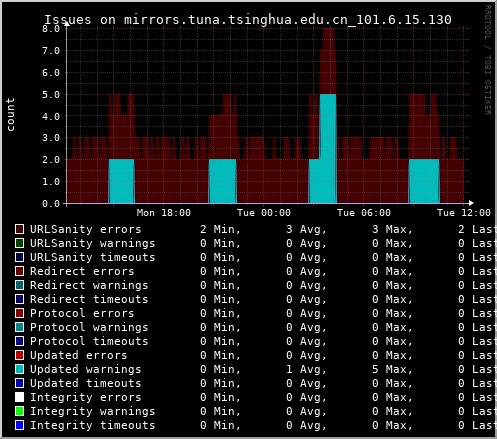Click the Redirect warnings color swatch
Image resolution: width=497 pixels, height=439 pixels.
point(19,285)
